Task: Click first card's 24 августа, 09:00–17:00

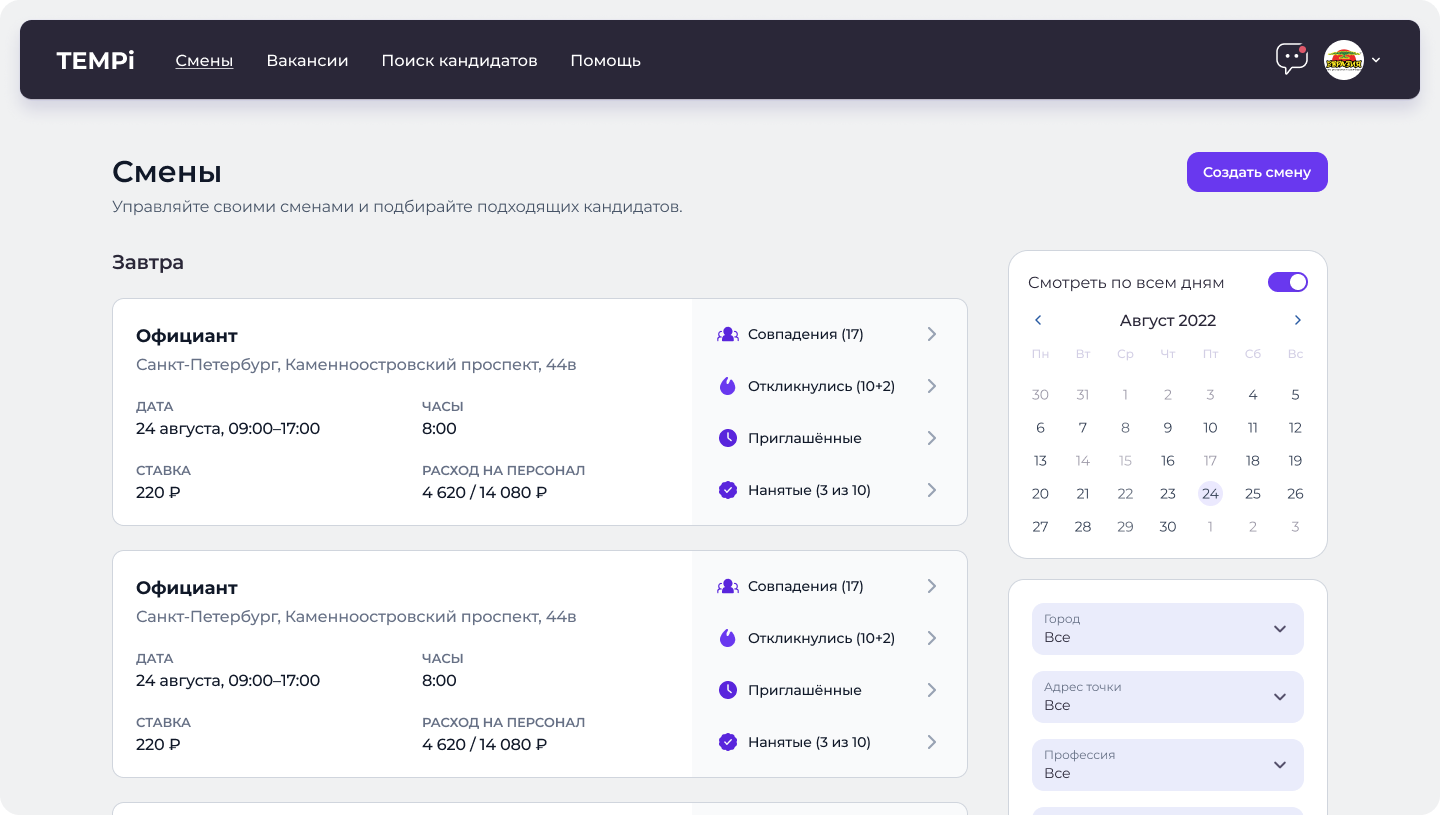Action: pos(228,429)
